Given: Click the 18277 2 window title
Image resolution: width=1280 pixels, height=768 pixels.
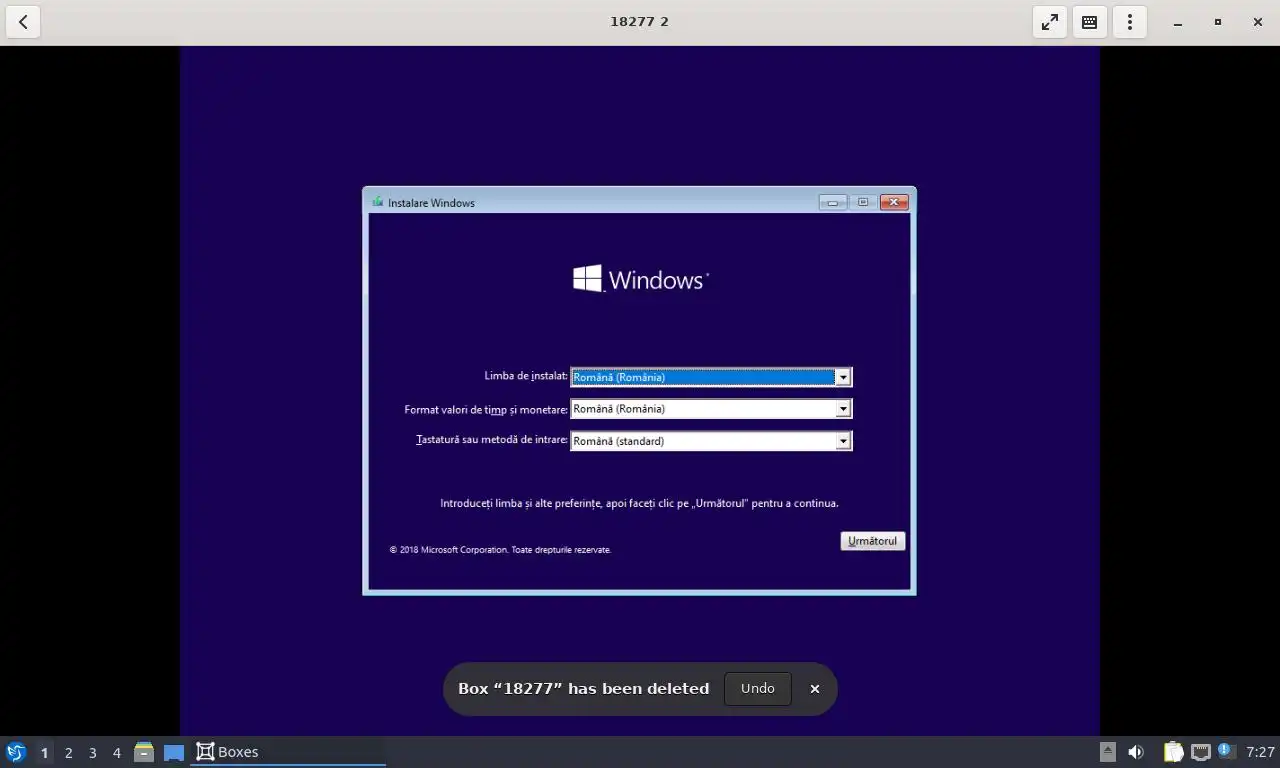Looking at the screenshot, I should pos(640,21).
